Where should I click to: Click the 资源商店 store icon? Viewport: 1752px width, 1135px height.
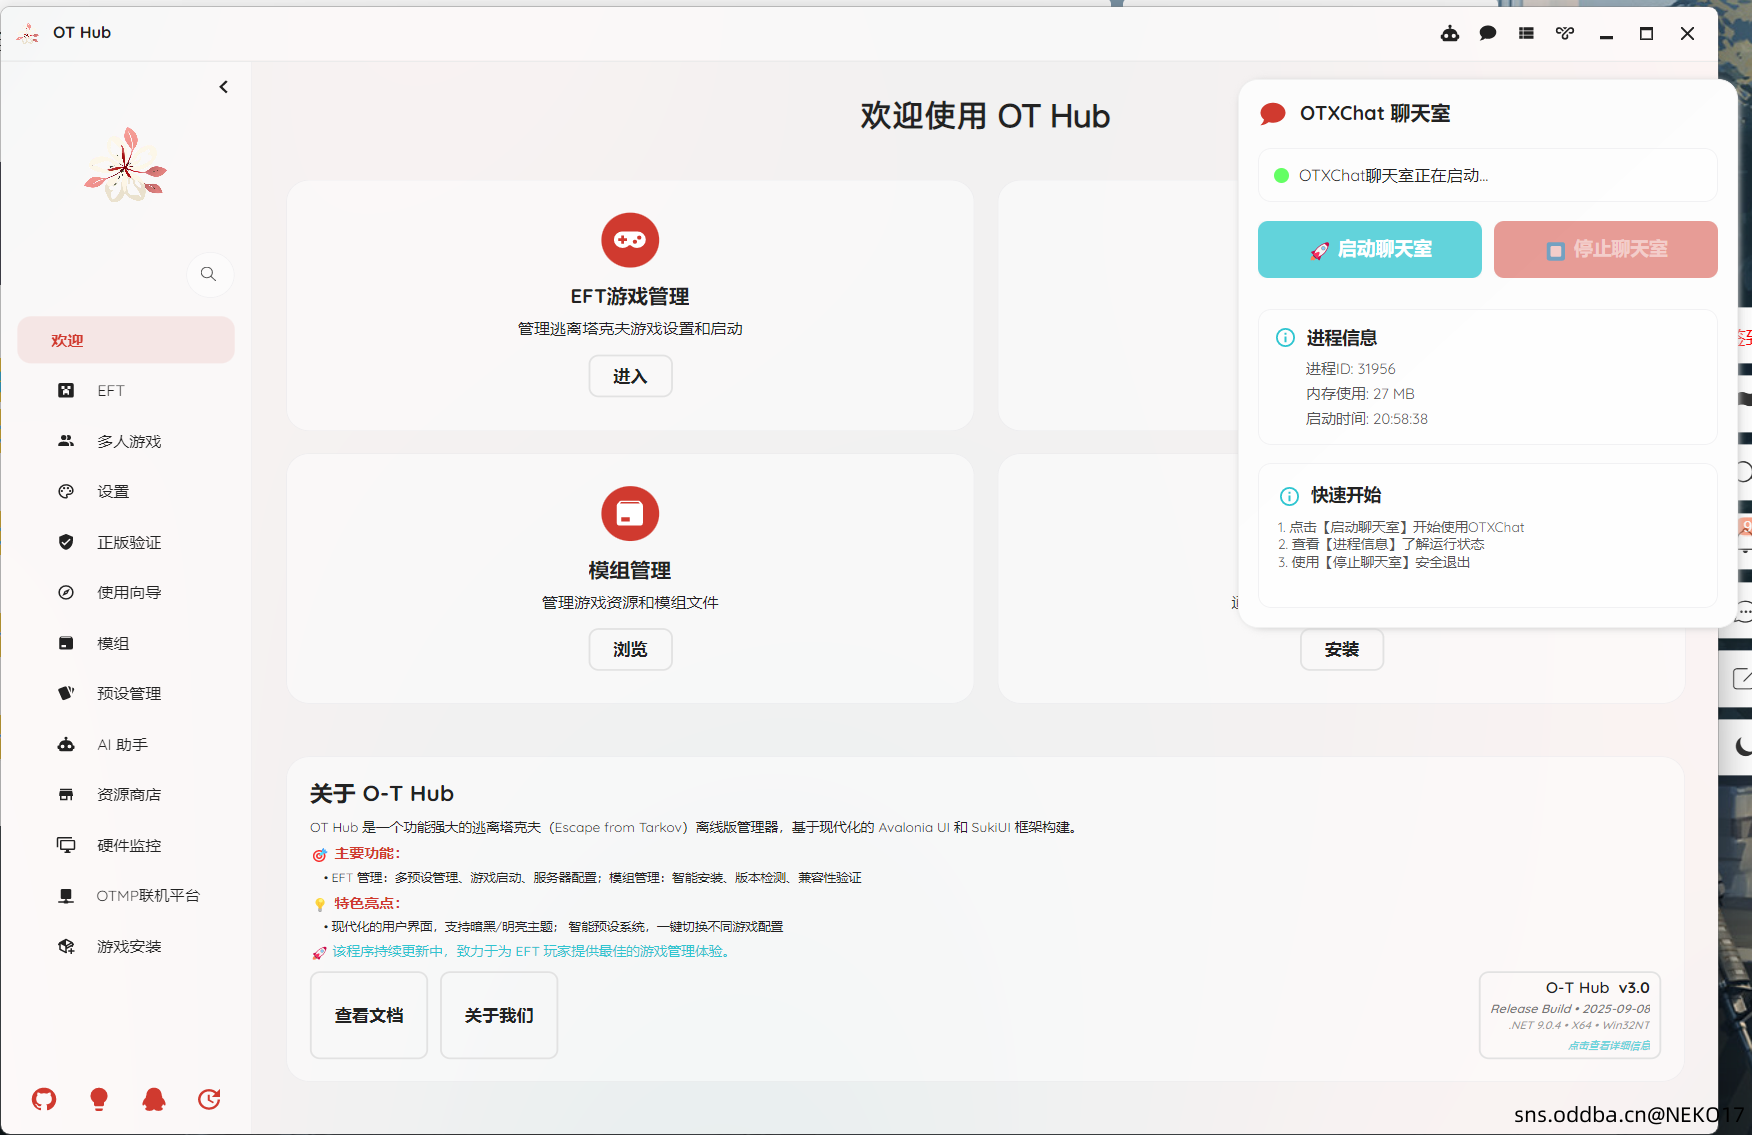pos(66,795)
